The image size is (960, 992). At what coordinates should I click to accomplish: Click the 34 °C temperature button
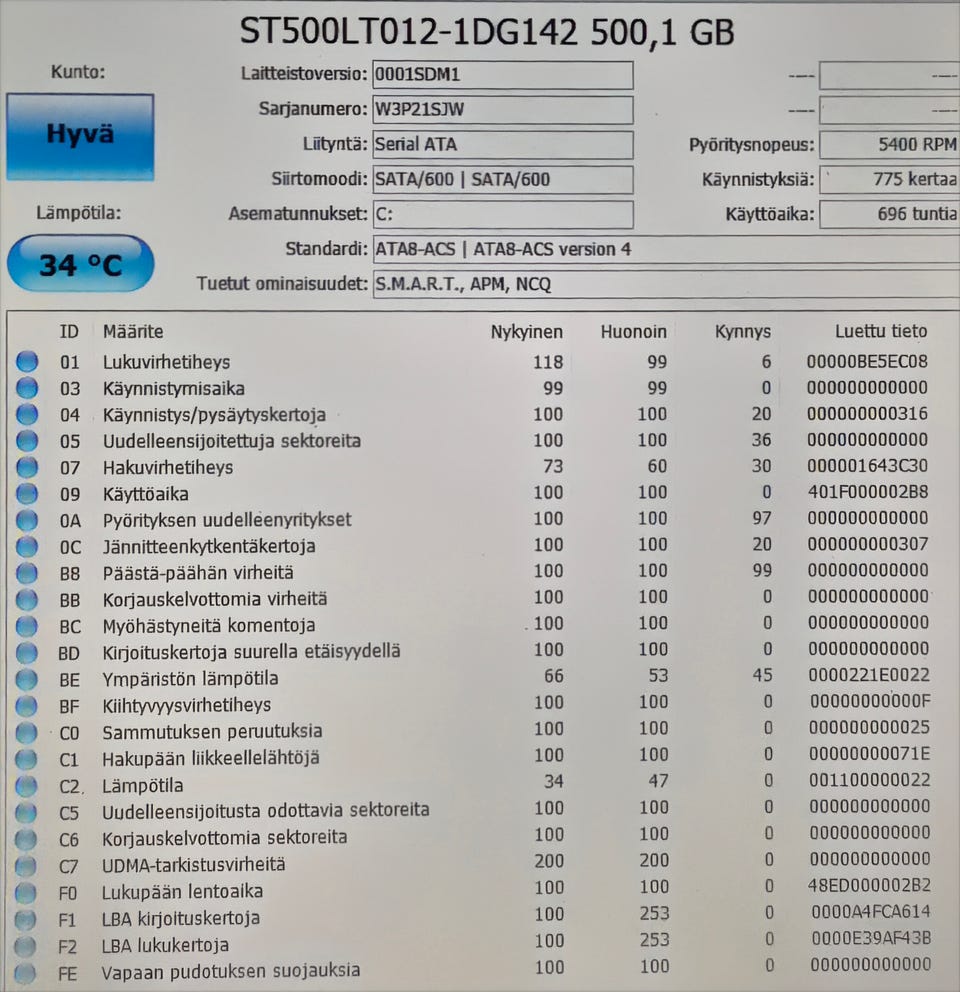80,263
